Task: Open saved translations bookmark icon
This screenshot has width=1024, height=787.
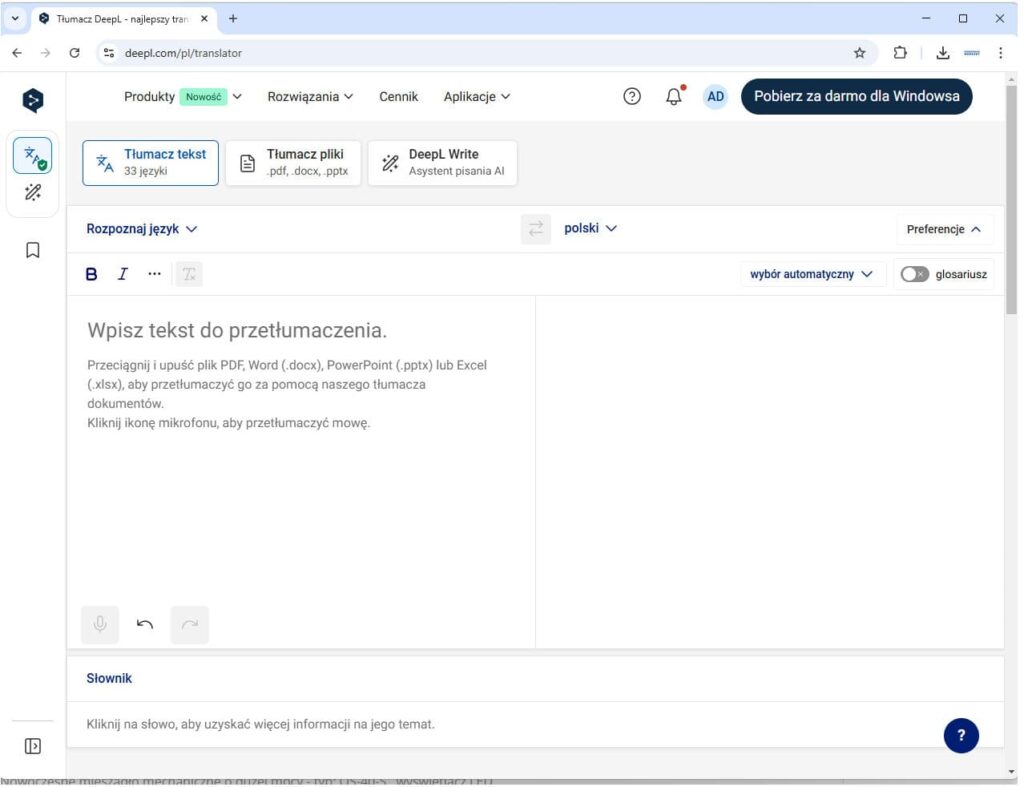Action: tap(33, 250)
